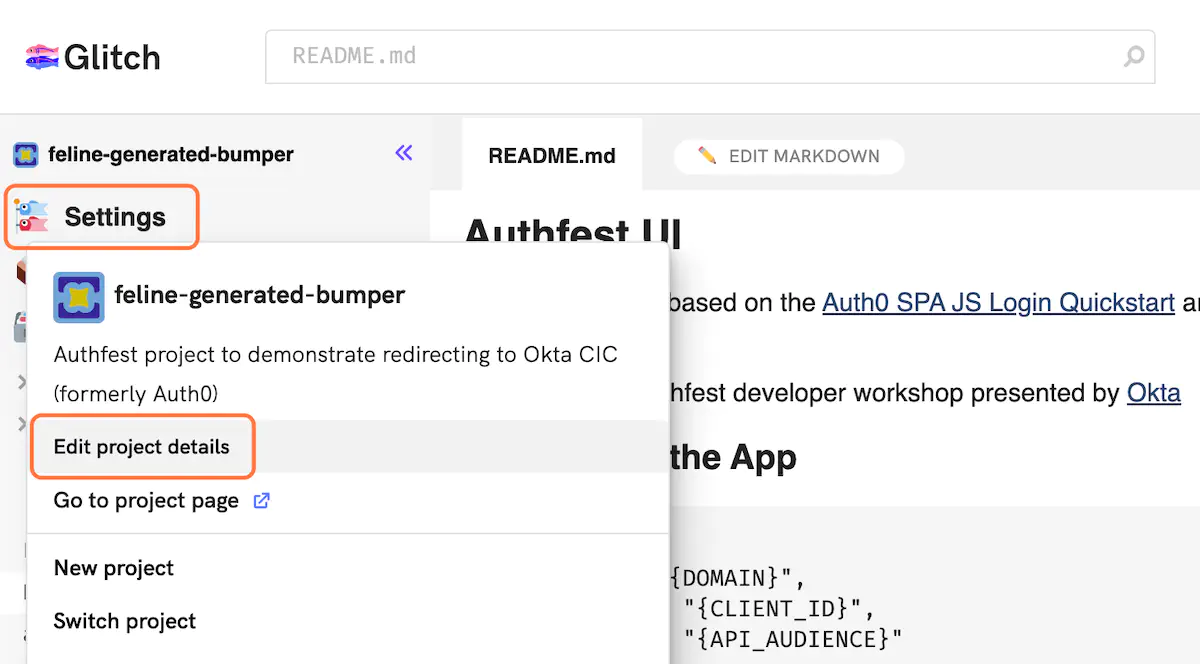
Task: Click the magnifier search icon
Action: [1133, 57]
